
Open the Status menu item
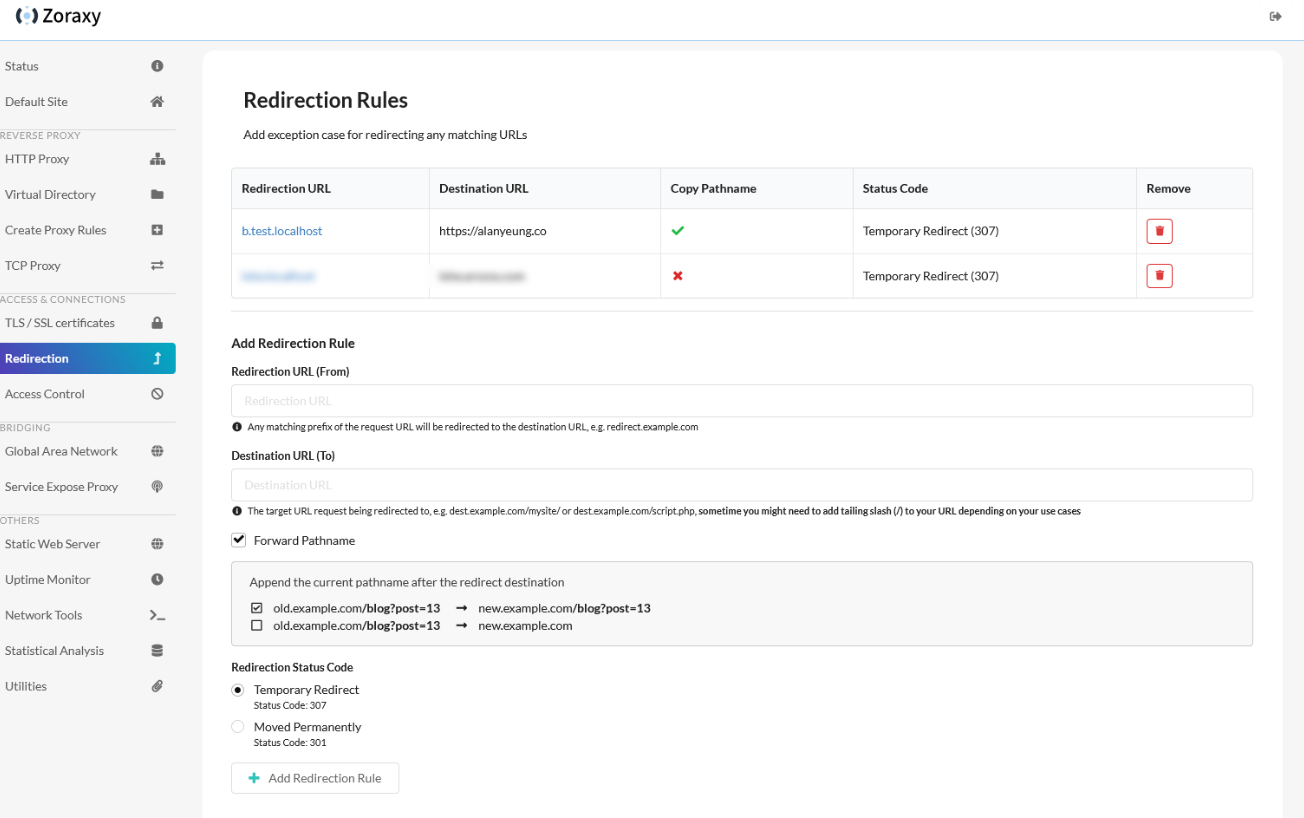click(87, 66)
